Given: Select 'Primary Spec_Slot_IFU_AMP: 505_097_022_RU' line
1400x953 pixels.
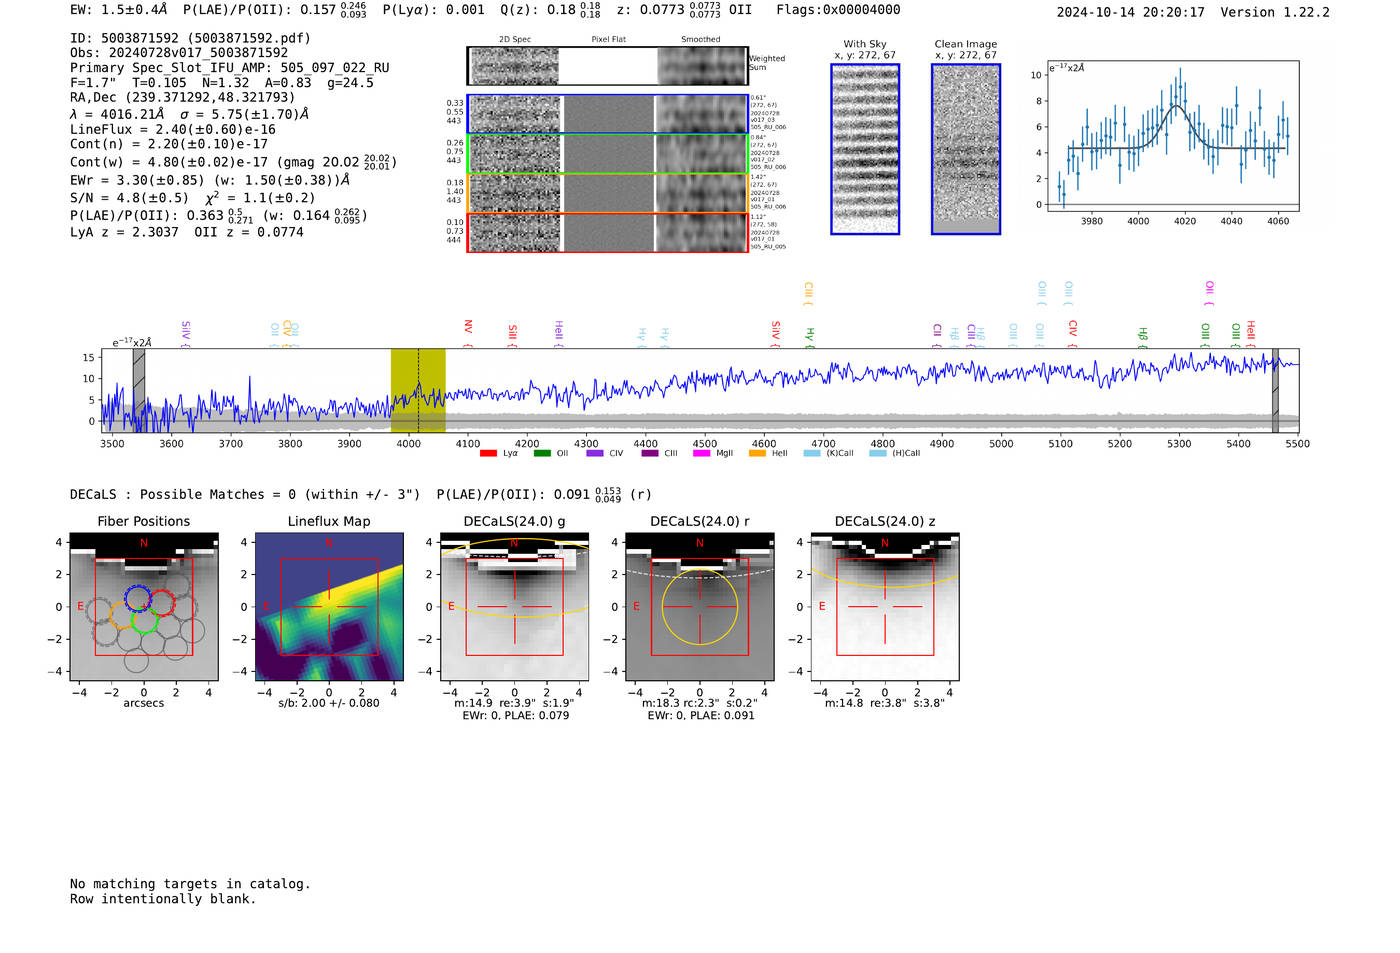Looking at the screenshot, I should point(230,68).
